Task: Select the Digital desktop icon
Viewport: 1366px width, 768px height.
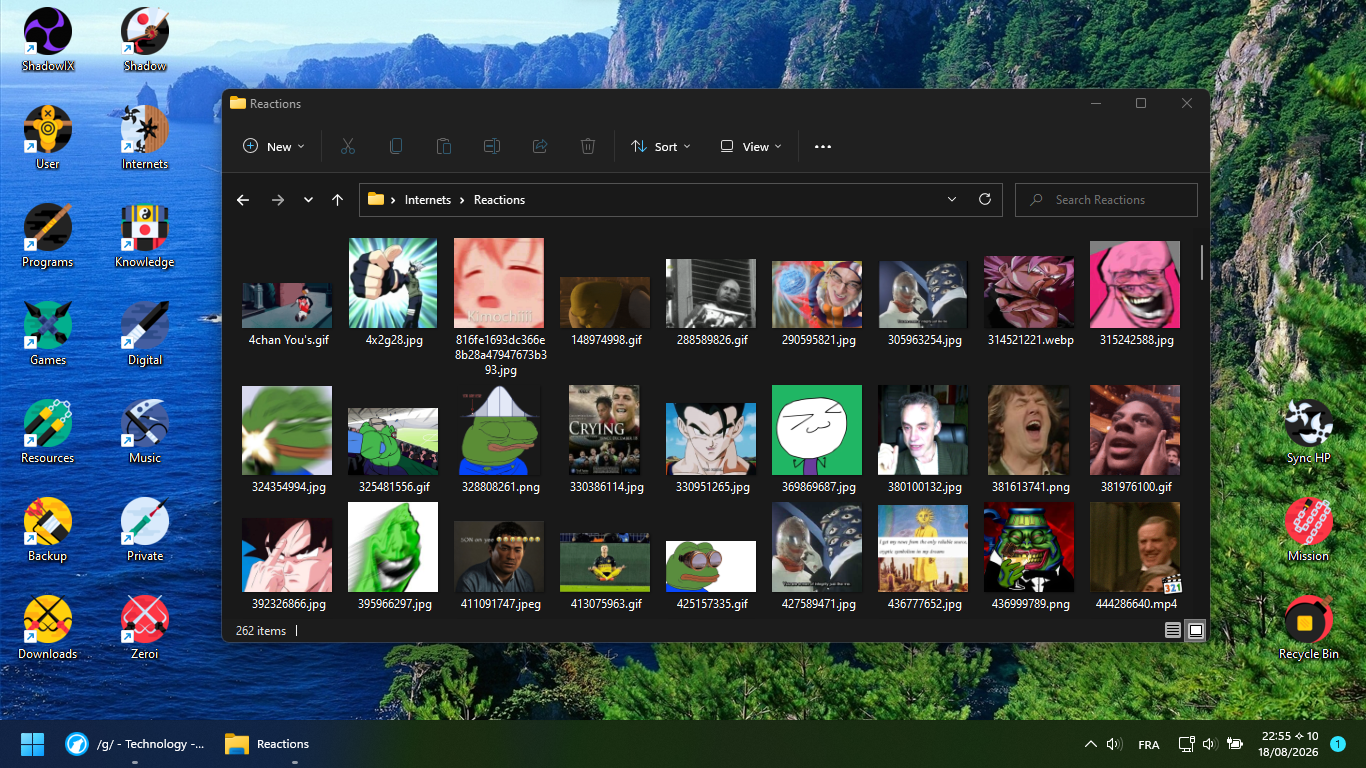Action: click(x=145, y=334)
